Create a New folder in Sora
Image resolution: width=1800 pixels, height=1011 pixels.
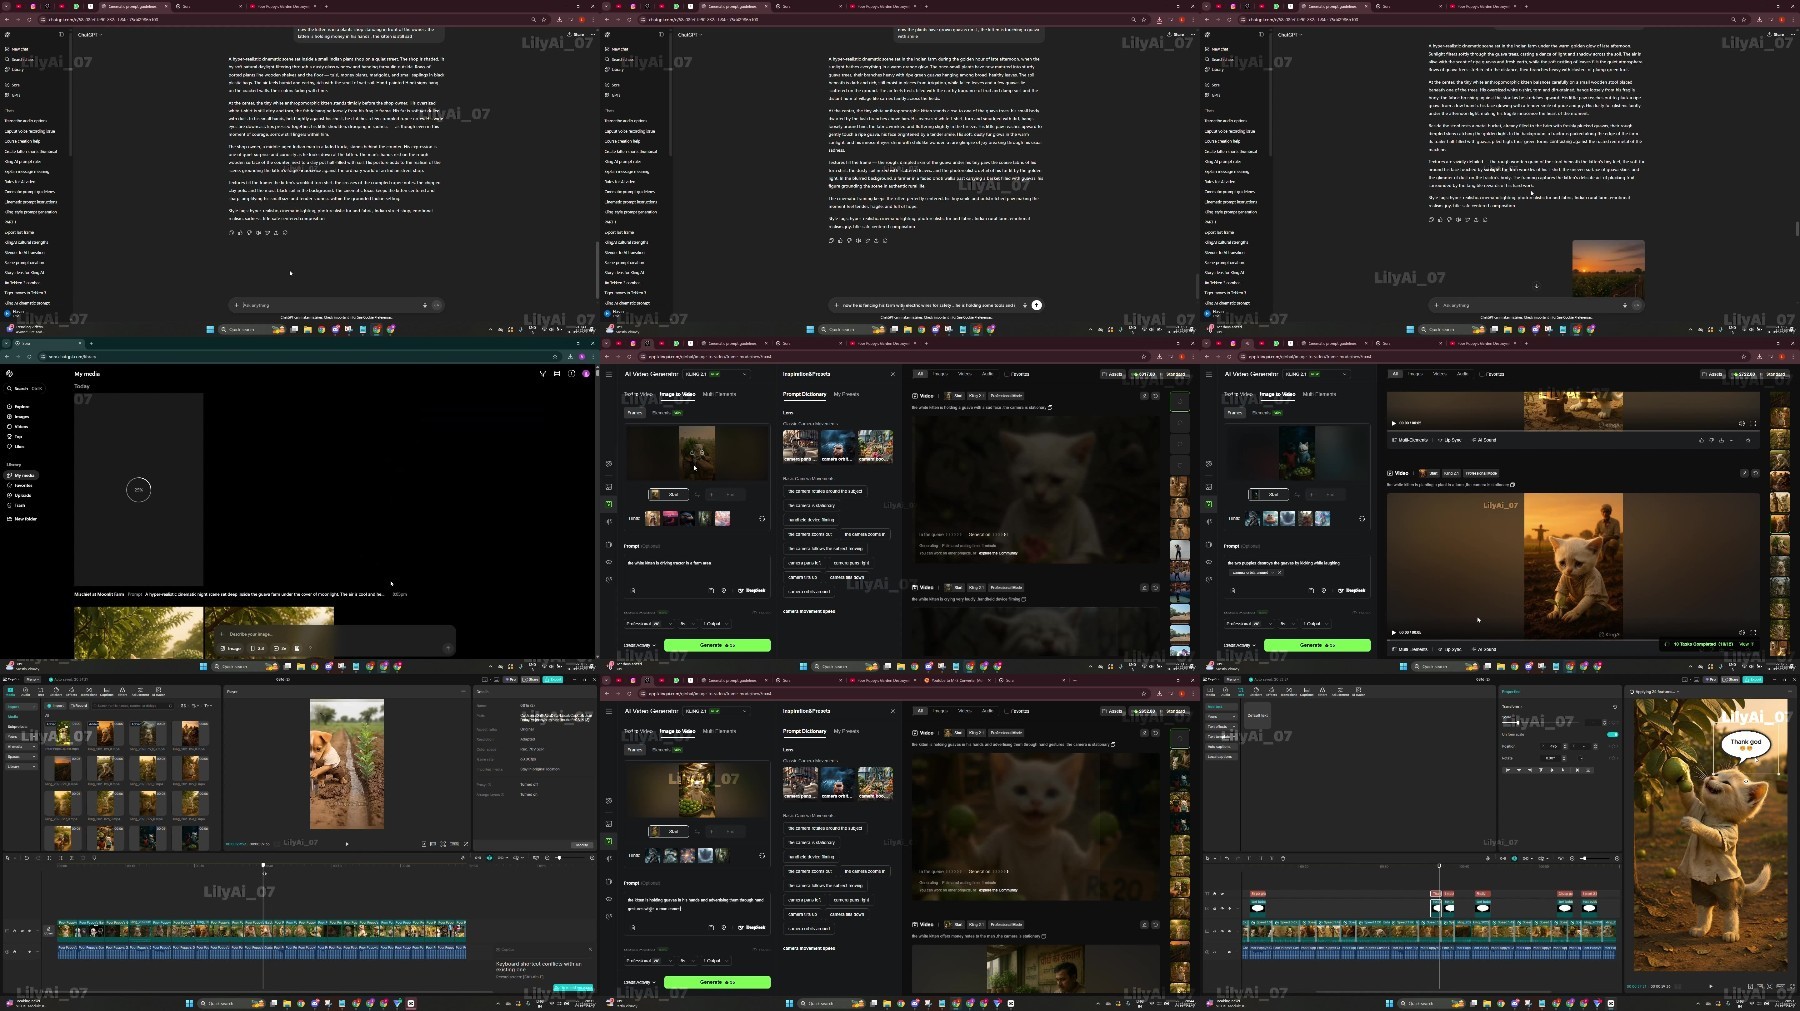click(x=22, y=519)
